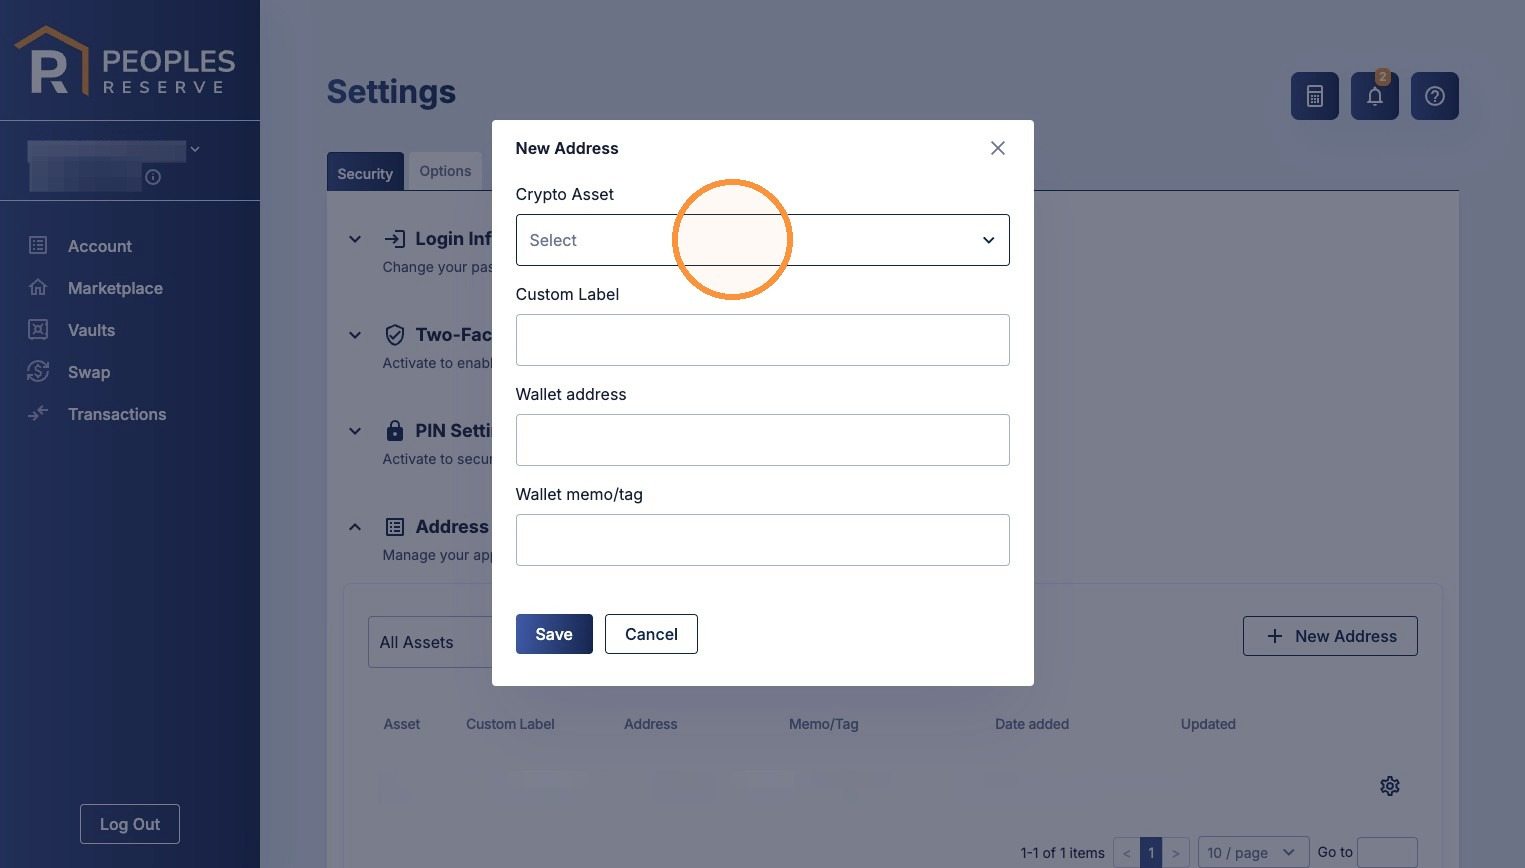Viewport: 1525px width, 868px height.
Task: Open the calculator icon in header
Action: [x=1314, y=96]
